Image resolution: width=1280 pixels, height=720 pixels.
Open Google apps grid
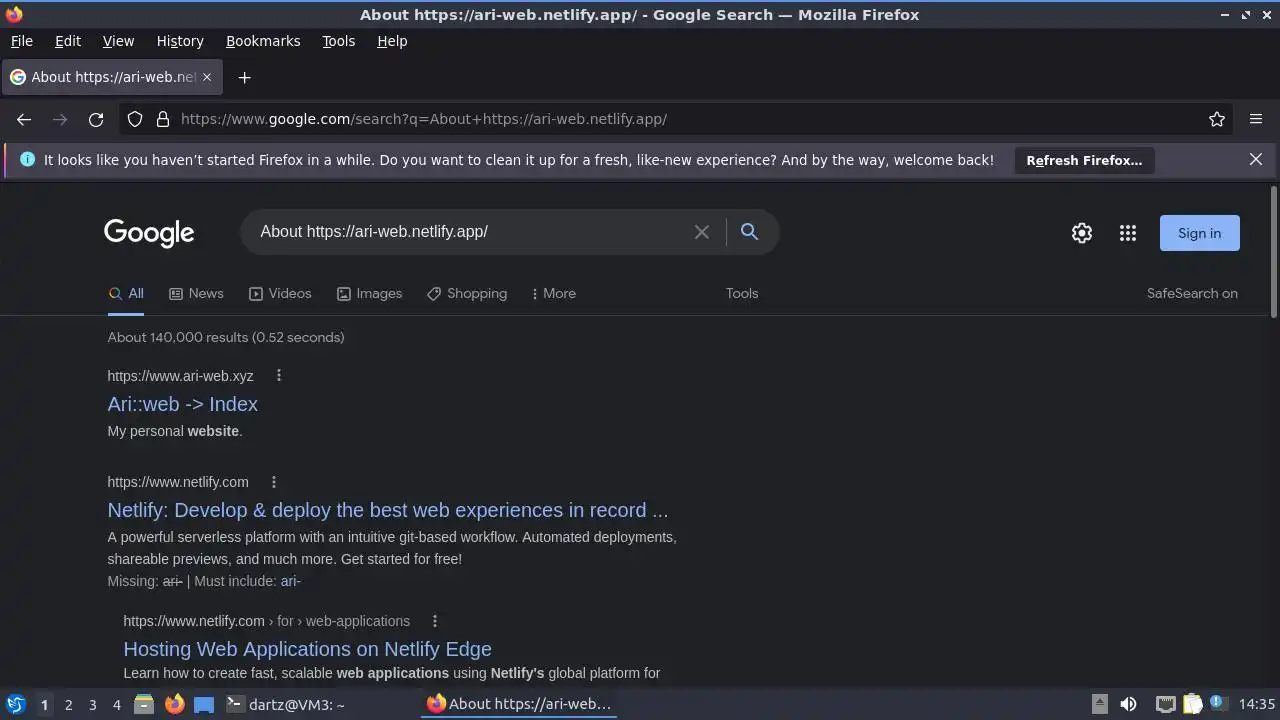[x=1128, y=233]
